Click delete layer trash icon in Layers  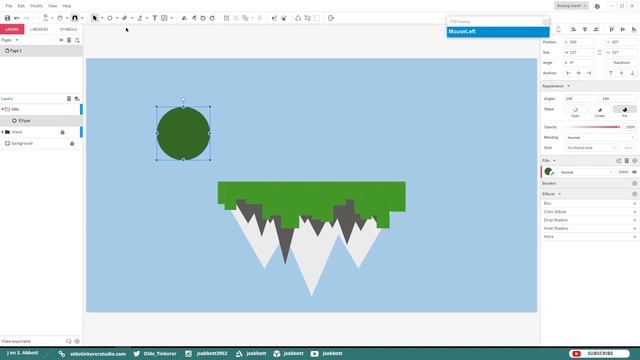point(69,99)
